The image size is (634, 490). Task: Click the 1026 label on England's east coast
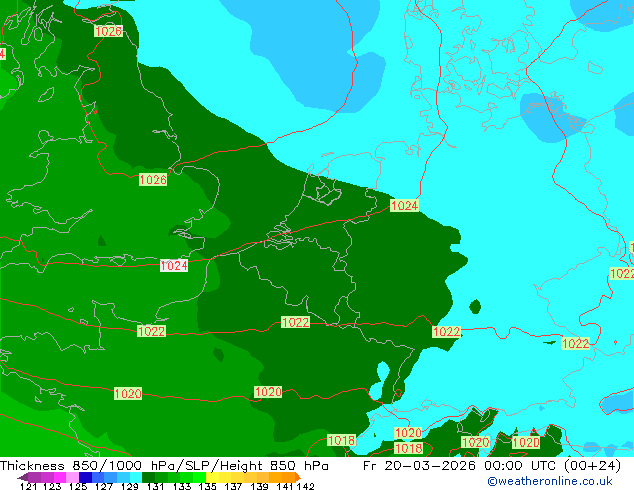tap(153, 180)
